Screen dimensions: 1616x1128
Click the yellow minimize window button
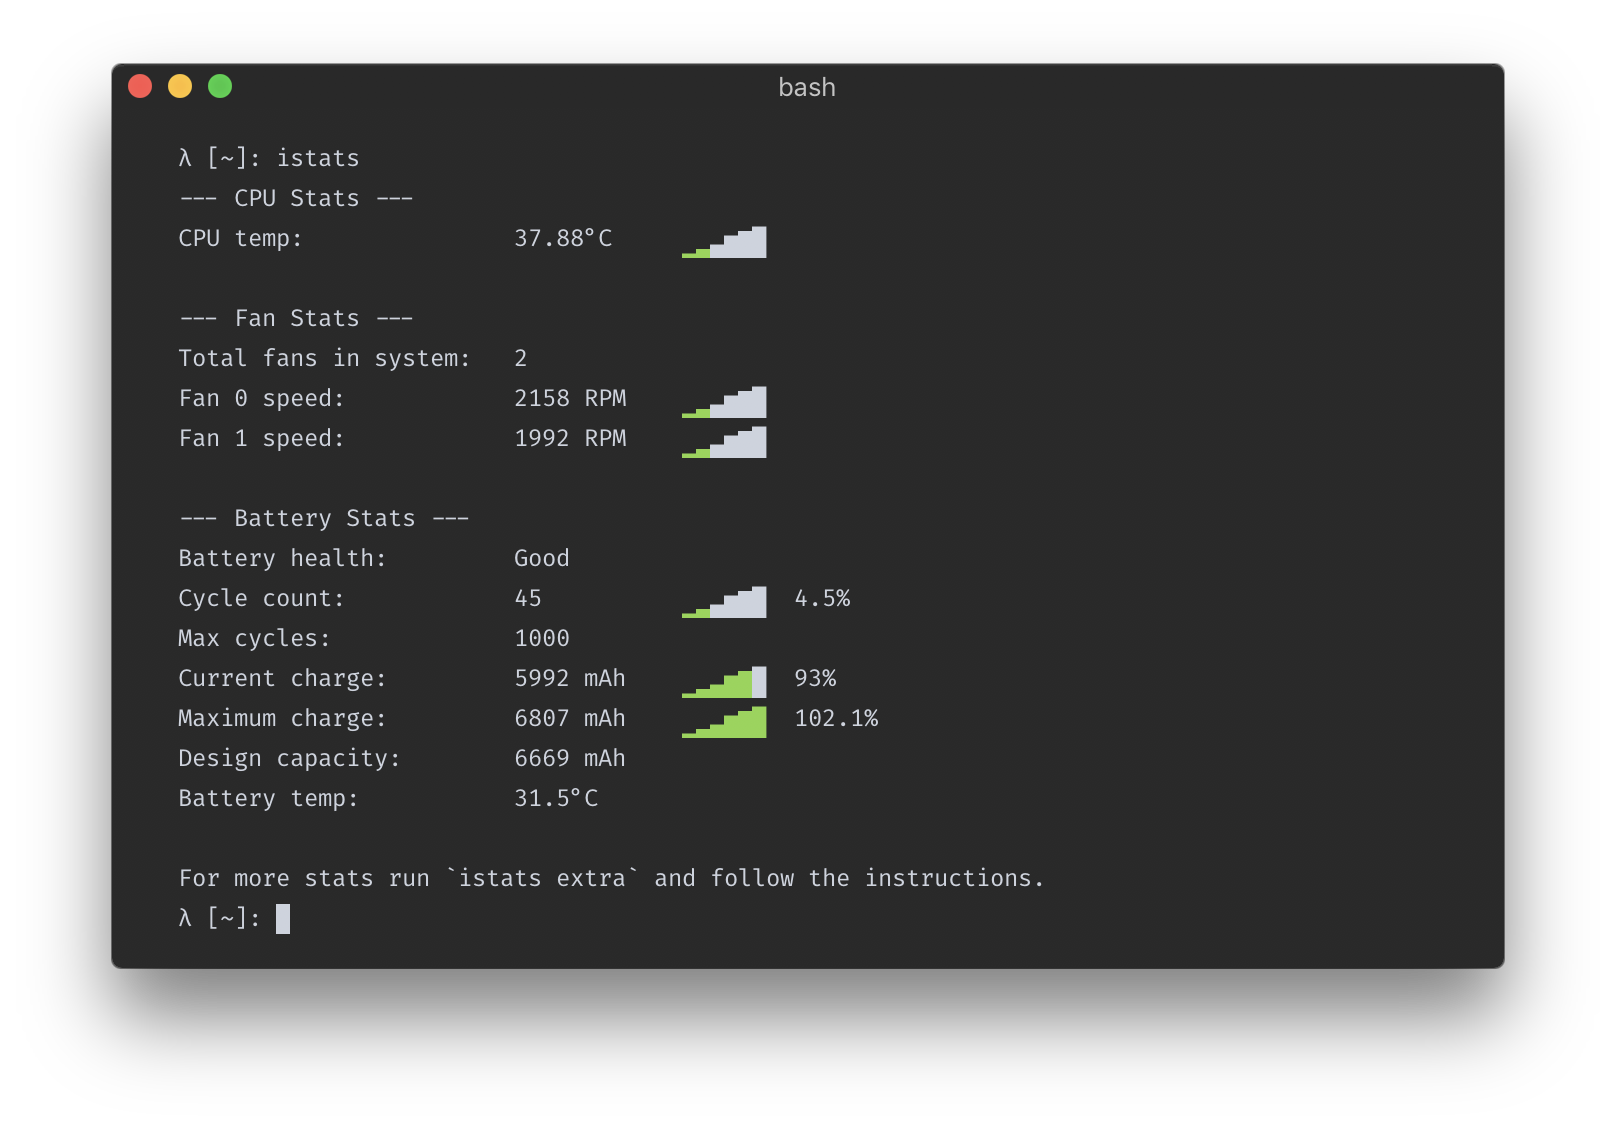pos(180,87)
